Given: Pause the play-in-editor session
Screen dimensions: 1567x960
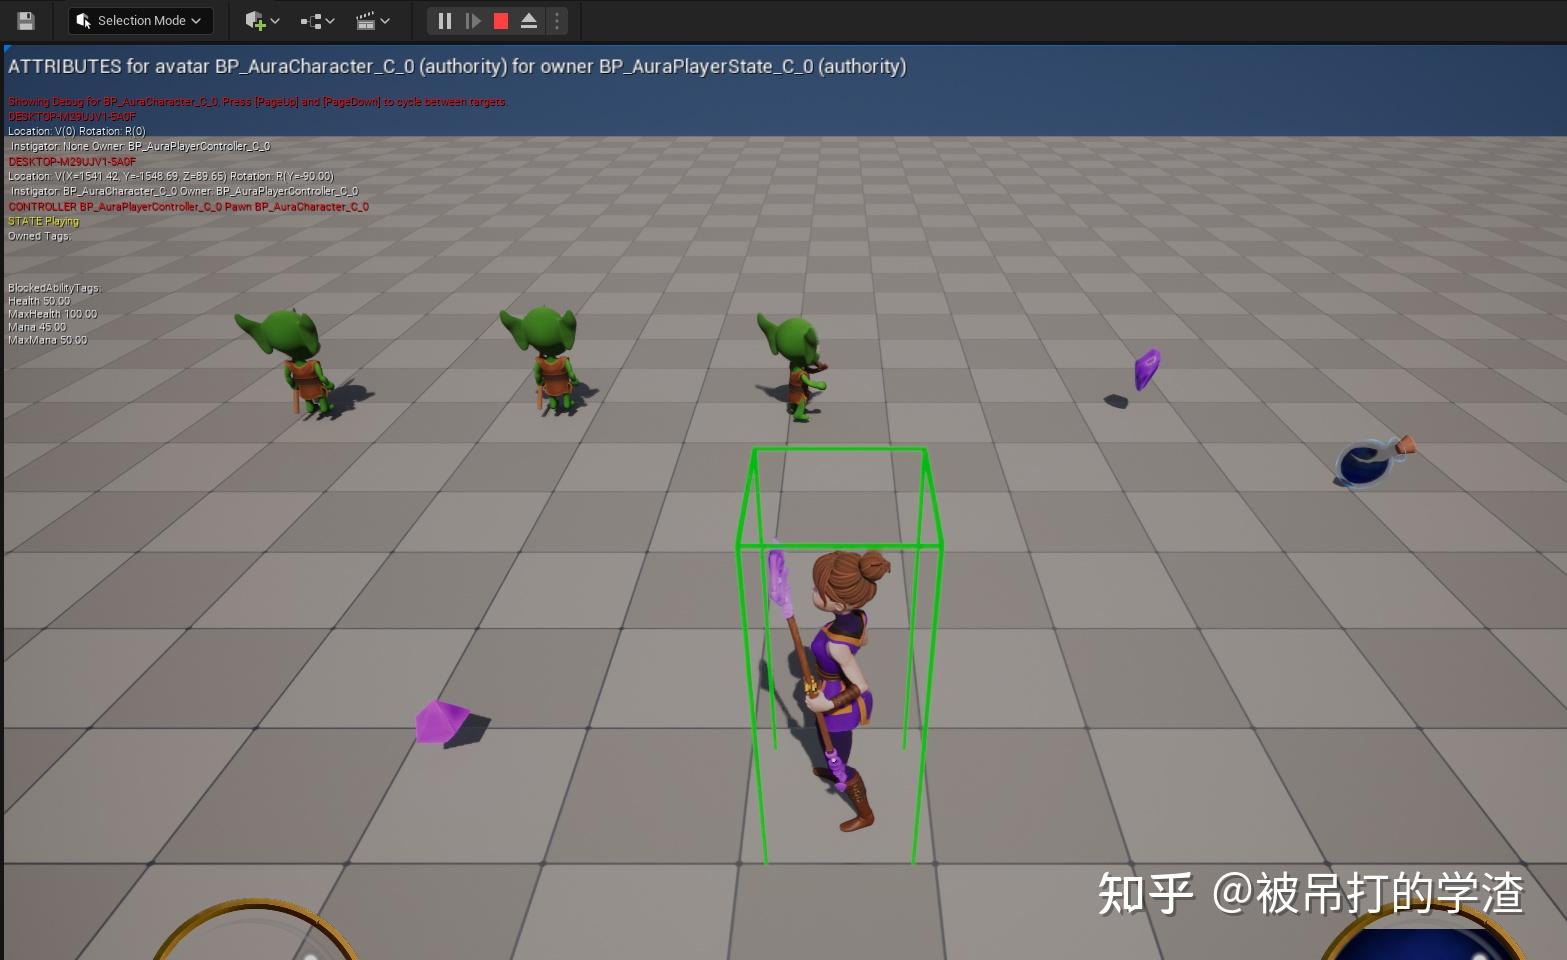Looking at the screenshot, I should pyautogui.click(x=444, y=20).
